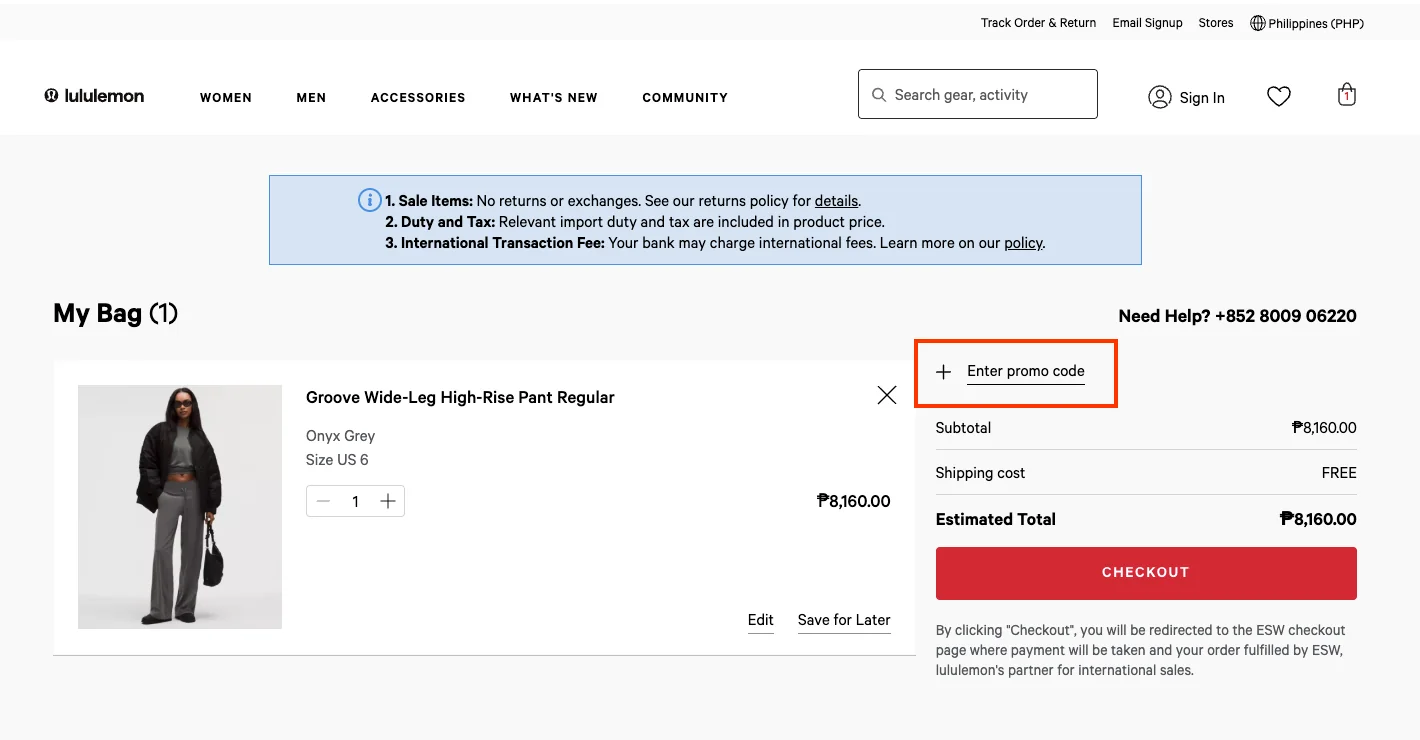Open the wishlist heart icon
The width and height of the screenshot is (1420, 740).
point(1279,96)
